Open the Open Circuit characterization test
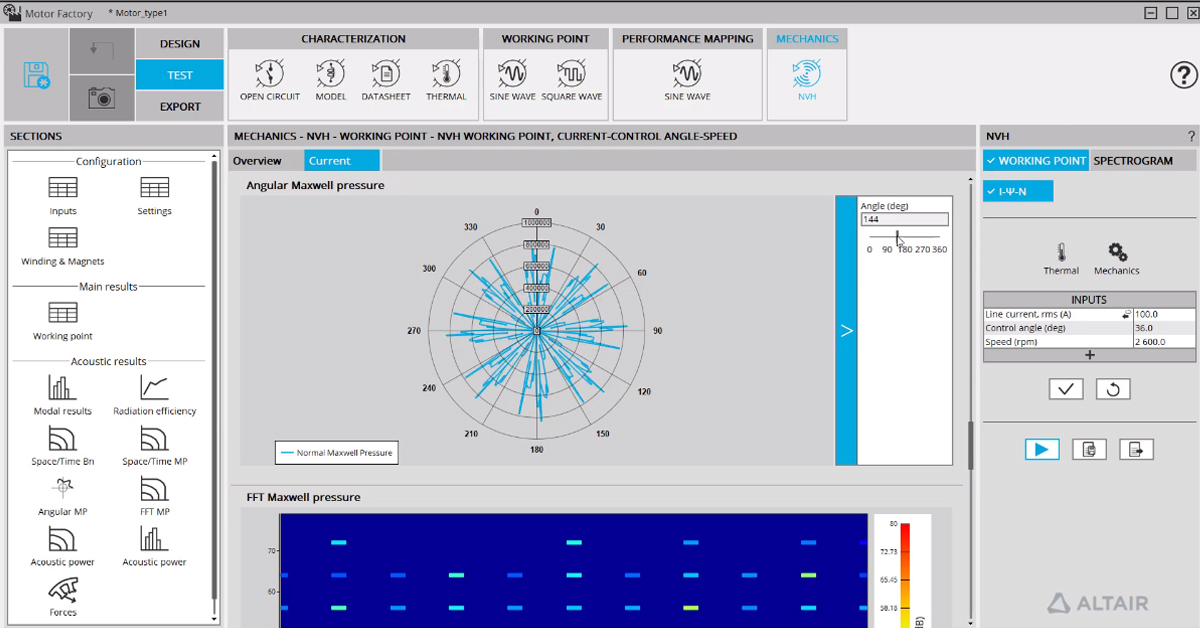Screen dimensions: 1200x628 (x=269, y=79)
